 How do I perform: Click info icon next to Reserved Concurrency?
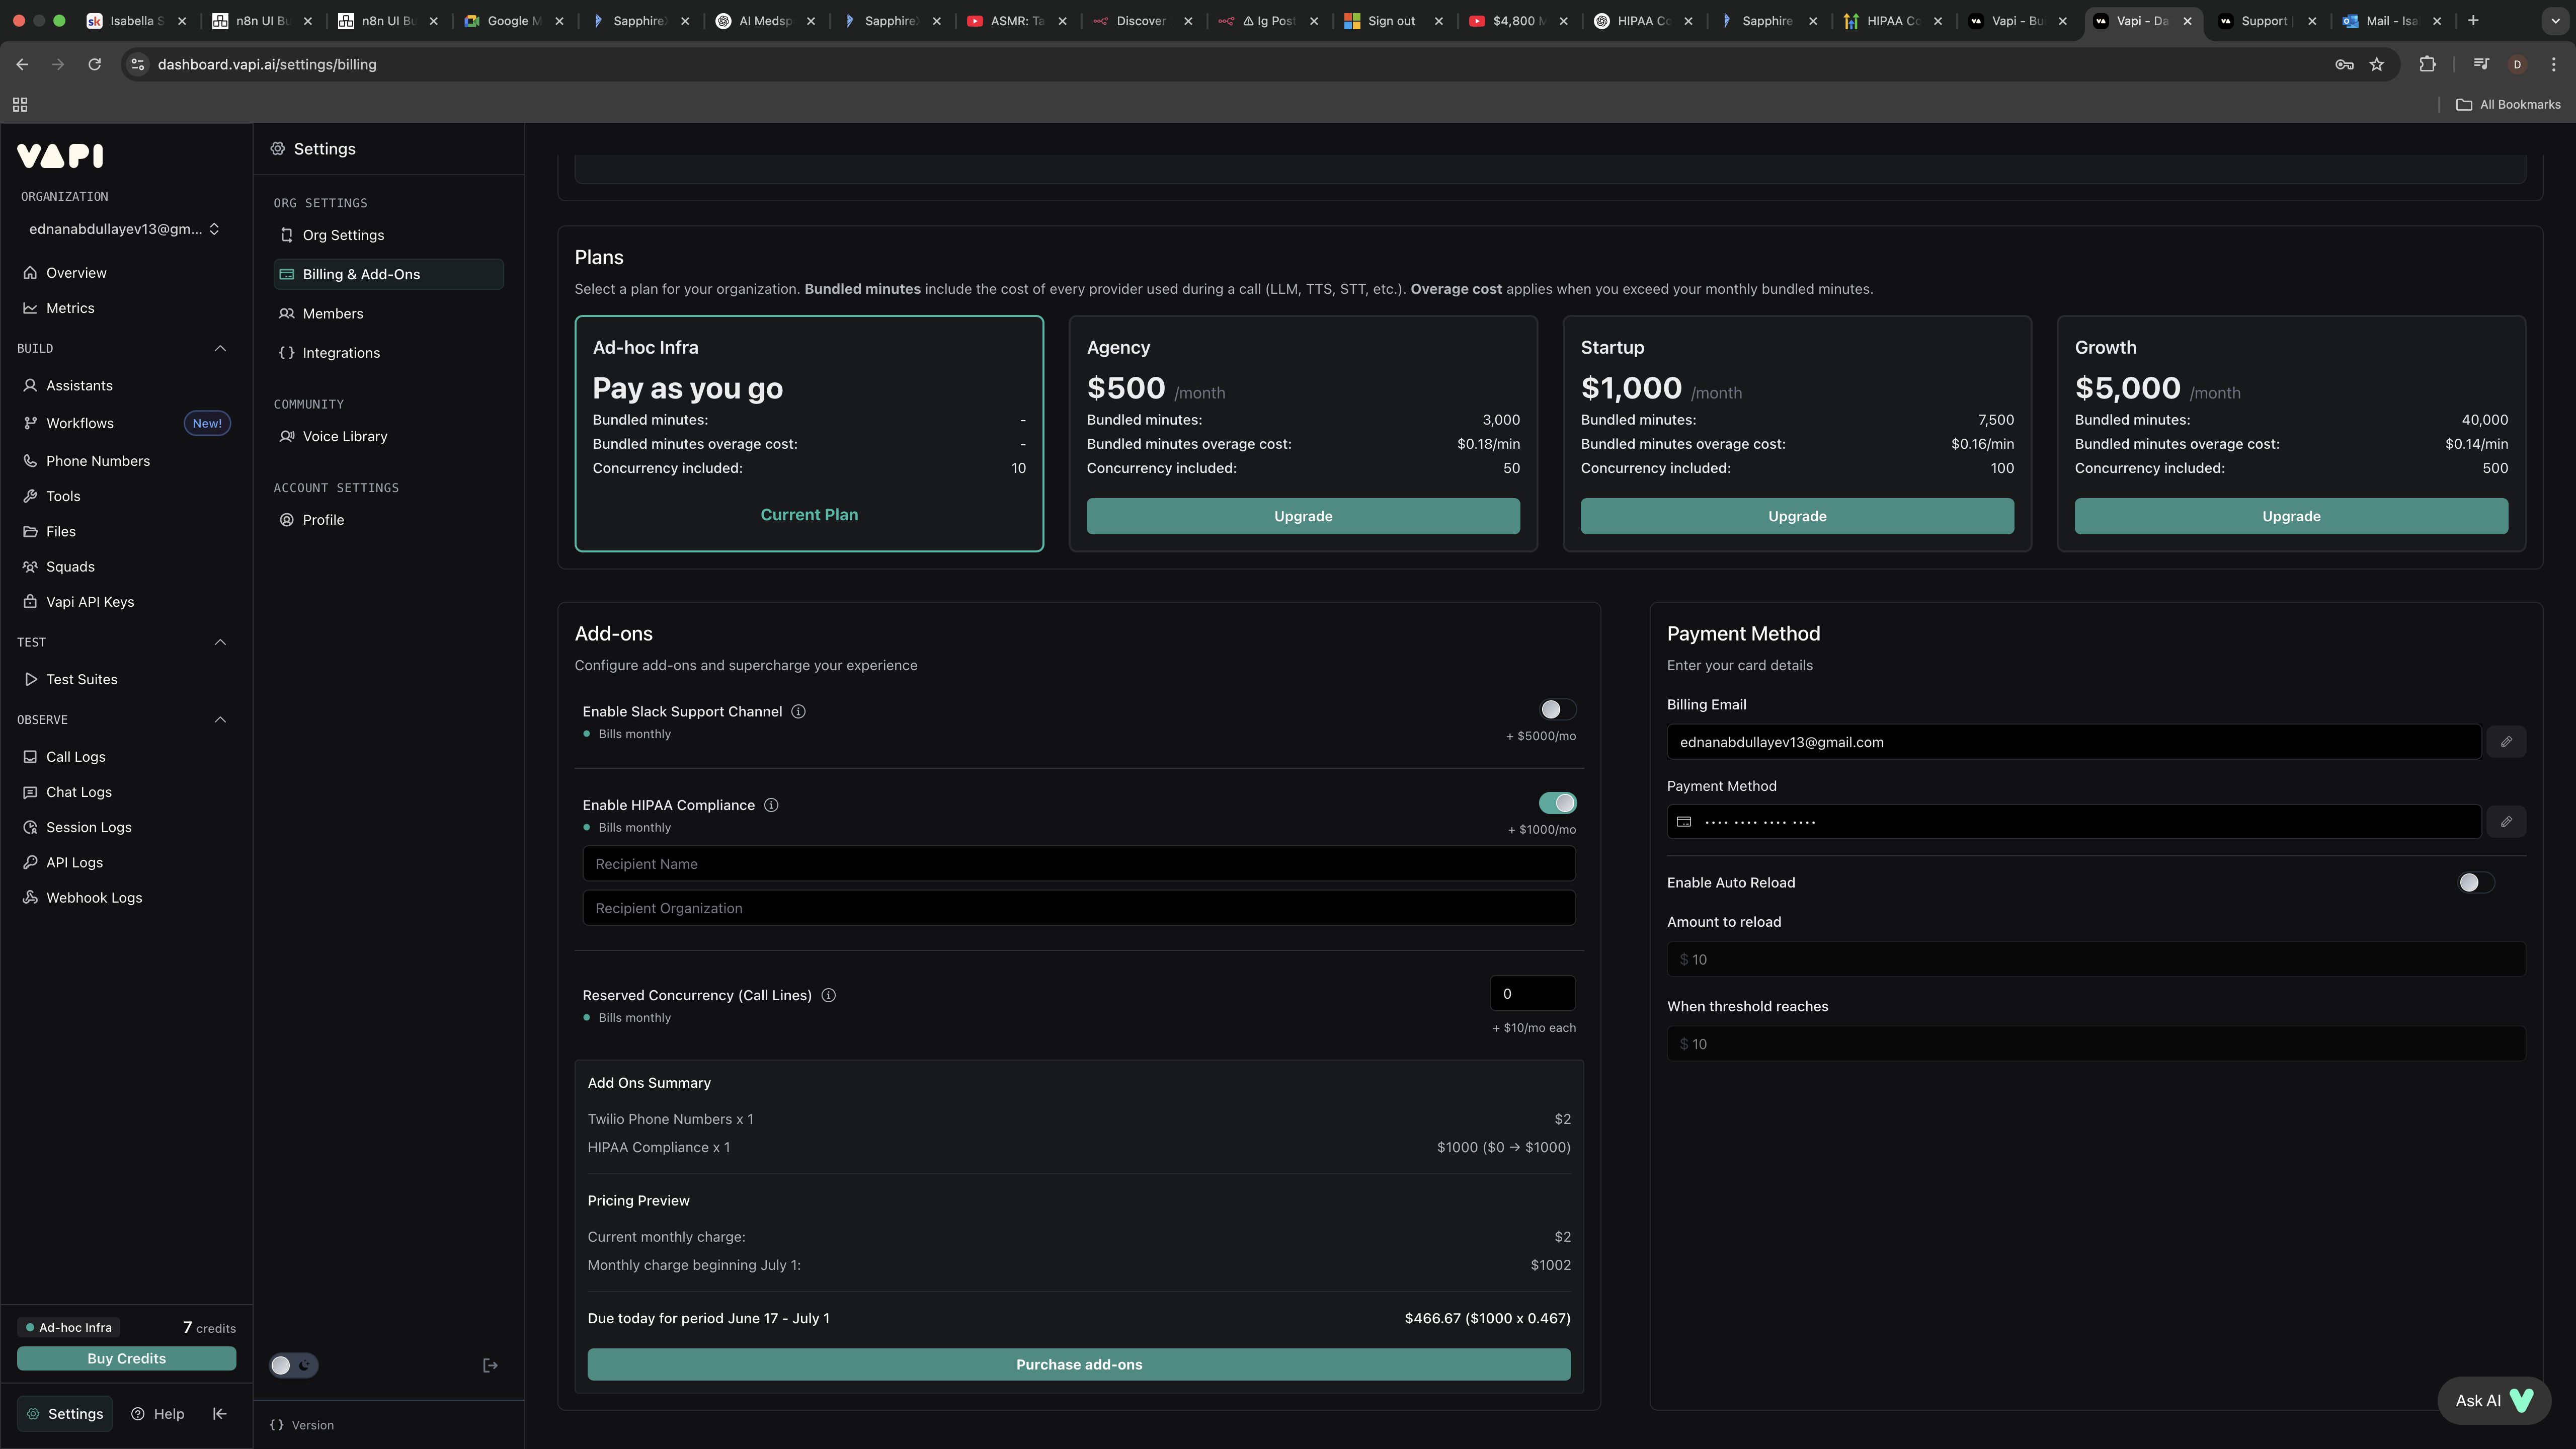coord(828,995)
